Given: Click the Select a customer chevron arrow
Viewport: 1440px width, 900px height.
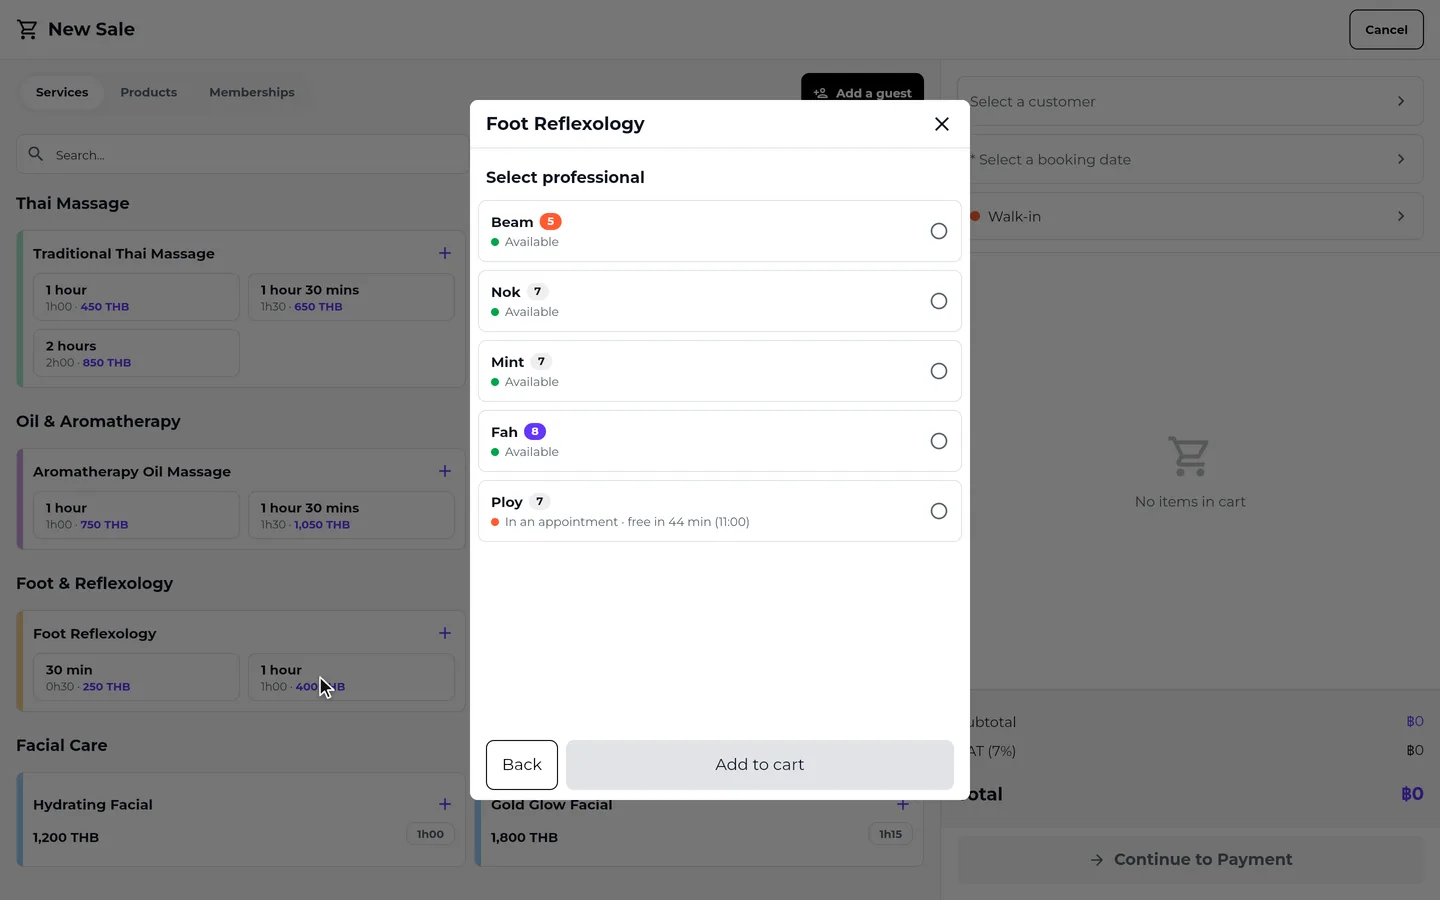Looking at the screenshot, I should tap(1401, 101).
